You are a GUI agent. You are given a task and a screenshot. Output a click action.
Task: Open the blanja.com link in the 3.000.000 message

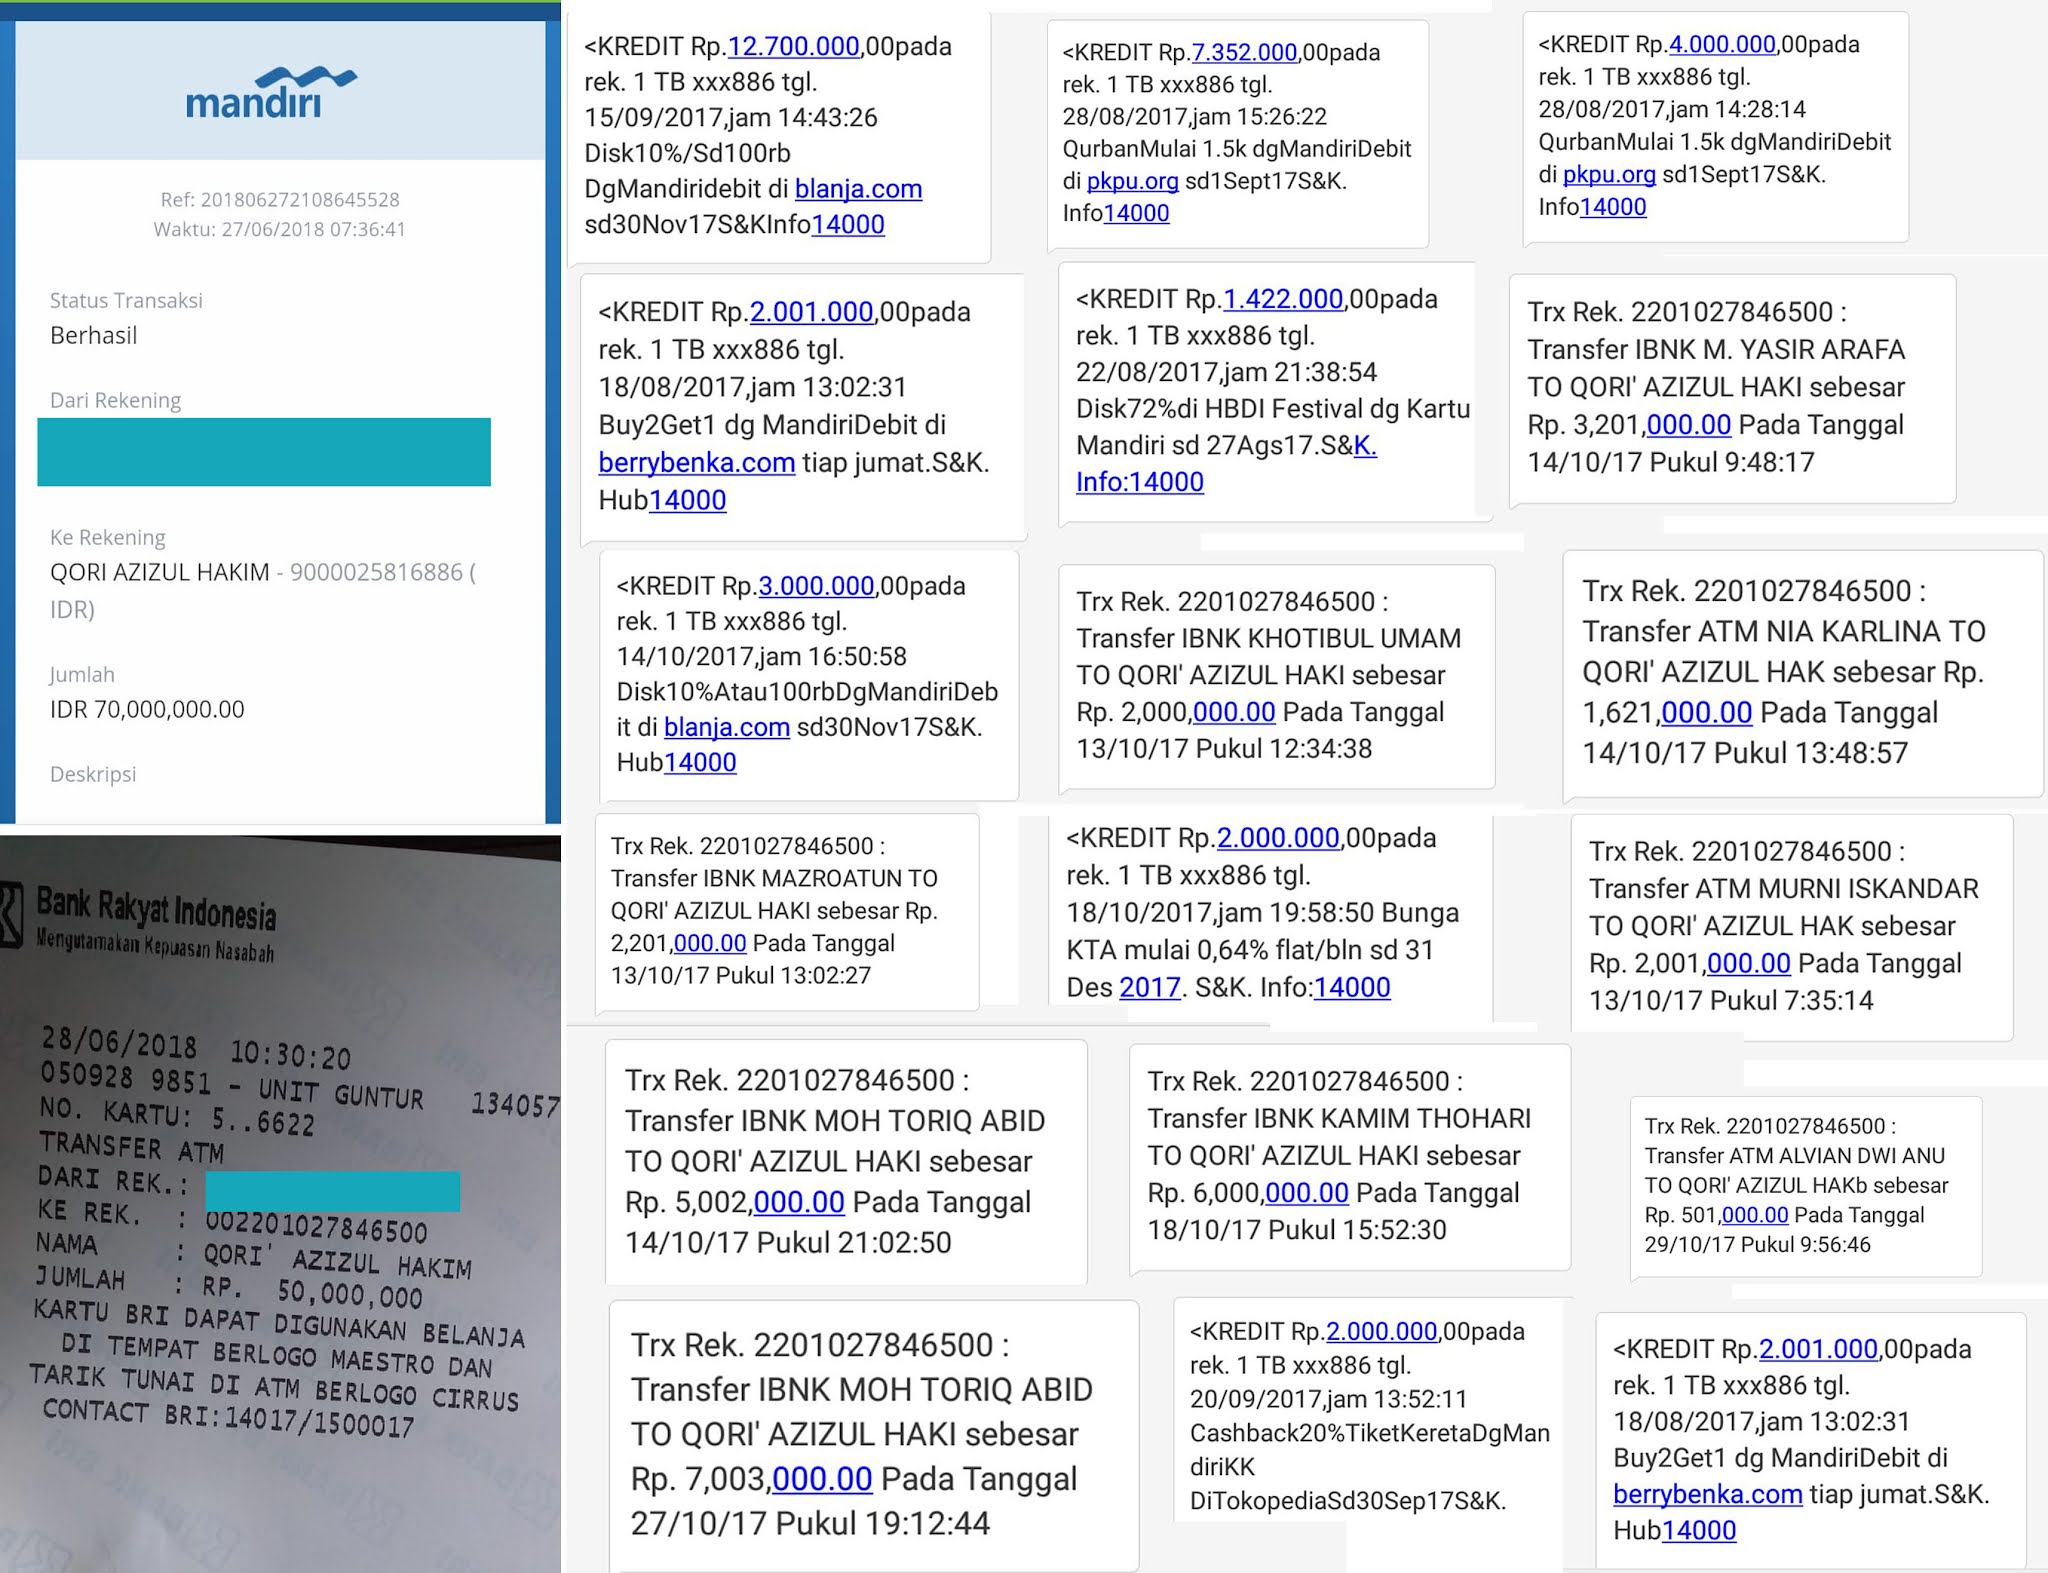726,727
